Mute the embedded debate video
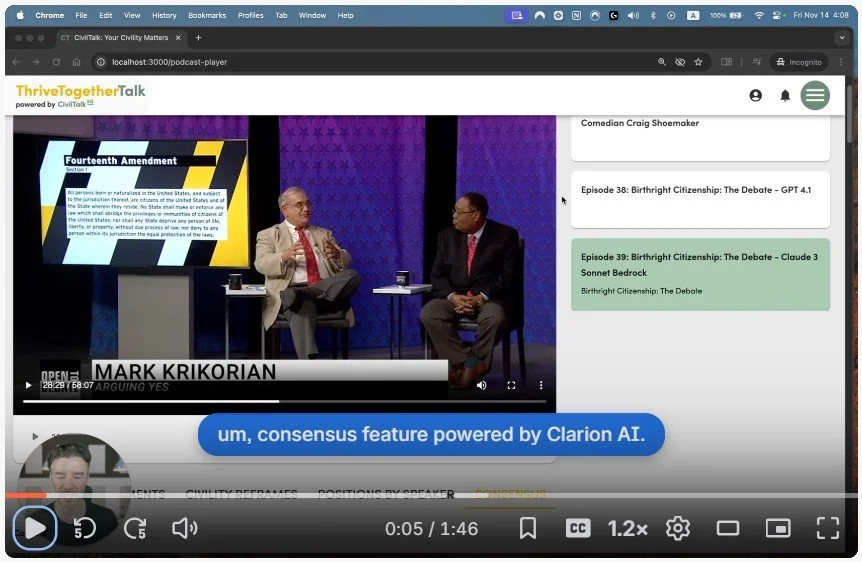Viewport: 862px width, 562px height. [482, 385]
